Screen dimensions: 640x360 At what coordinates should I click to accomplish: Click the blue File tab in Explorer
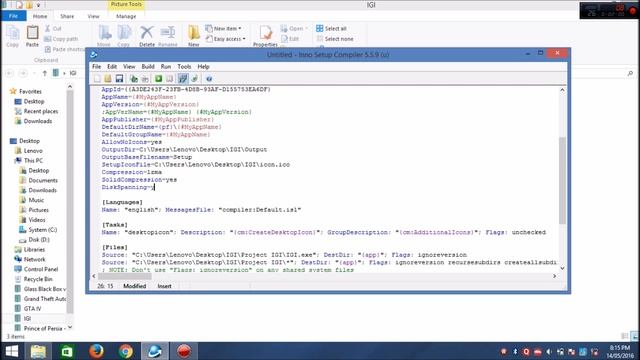pyautogui.click(x=13, y=16)
